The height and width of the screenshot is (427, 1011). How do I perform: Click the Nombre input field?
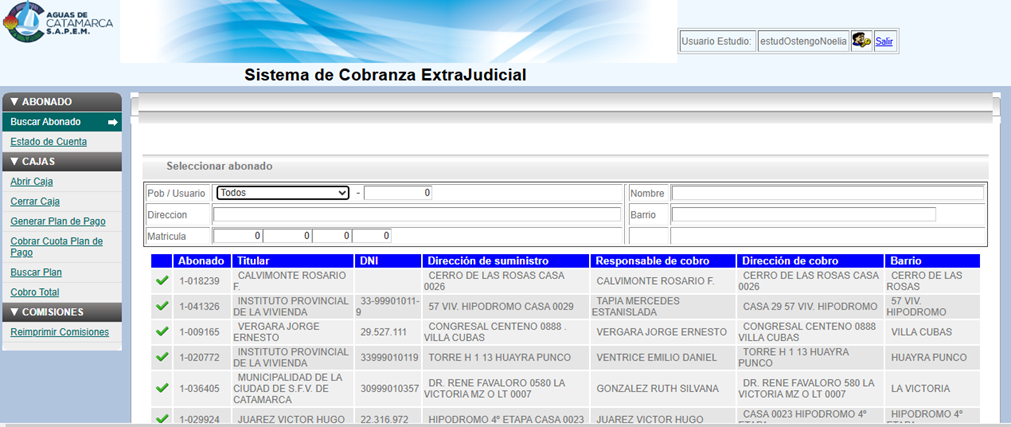[827, 193]
